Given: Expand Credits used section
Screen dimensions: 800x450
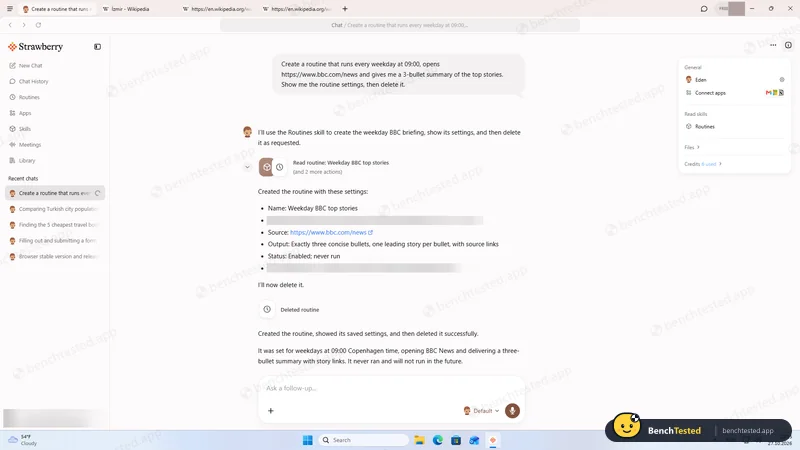Looking at the screenshot, I should click(x=703, y=164).
